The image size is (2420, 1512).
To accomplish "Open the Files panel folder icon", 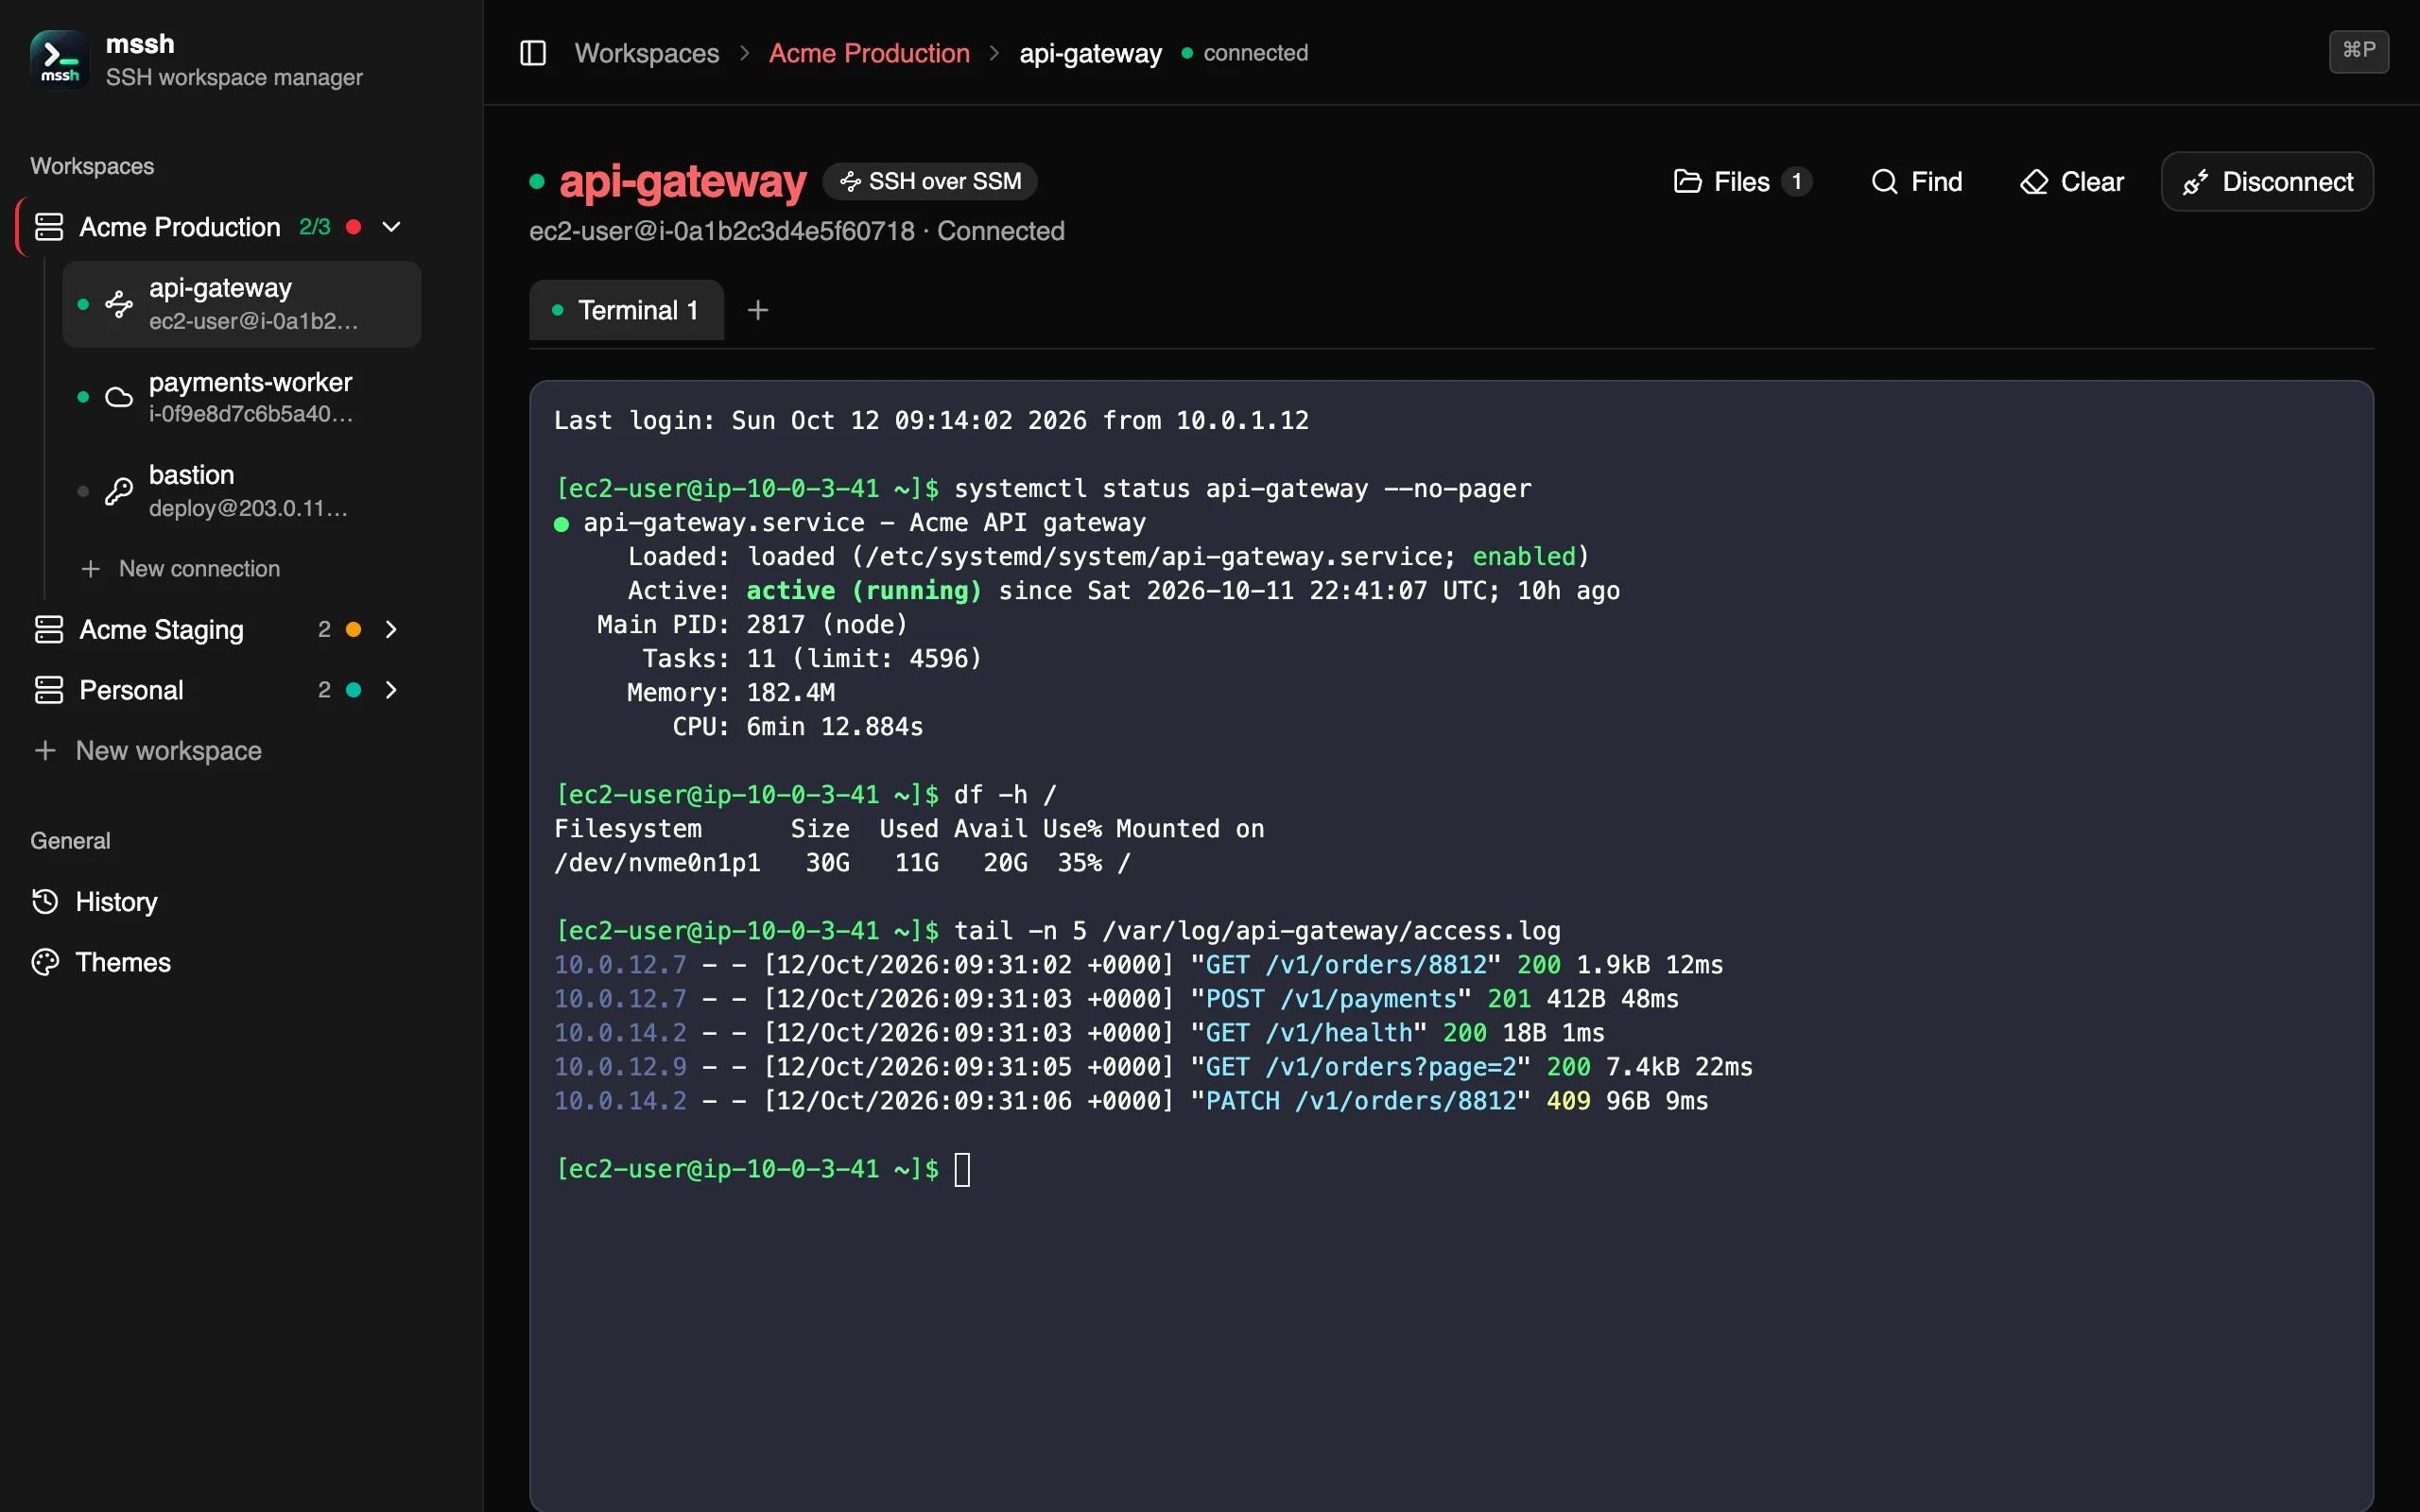I will click(x=1688, y=181).
